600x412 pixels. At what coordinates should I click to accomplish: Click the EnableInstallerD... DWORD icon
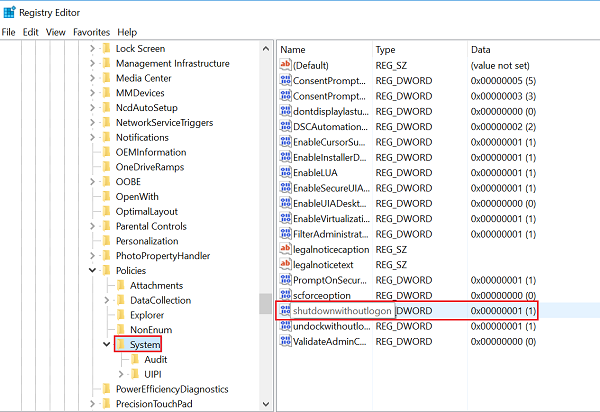(285, 157)
